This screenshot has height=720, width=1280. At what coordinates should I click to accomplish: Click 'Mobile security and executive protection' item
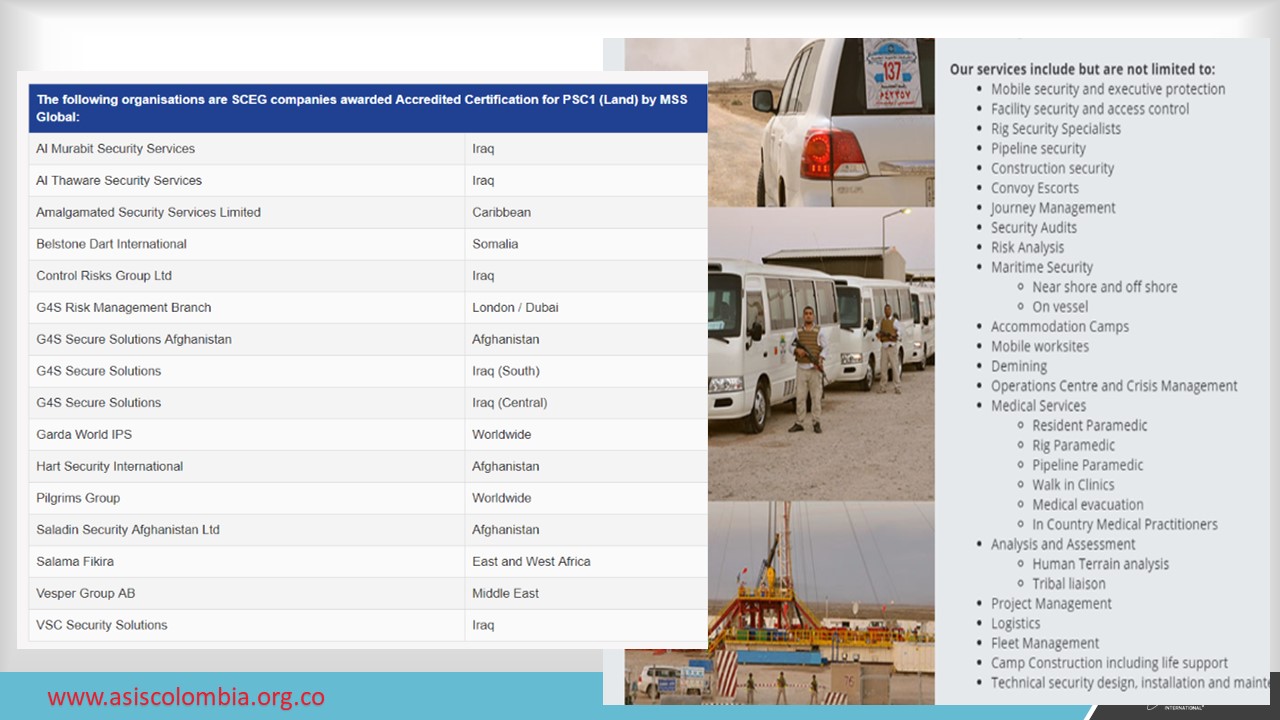1108,89
